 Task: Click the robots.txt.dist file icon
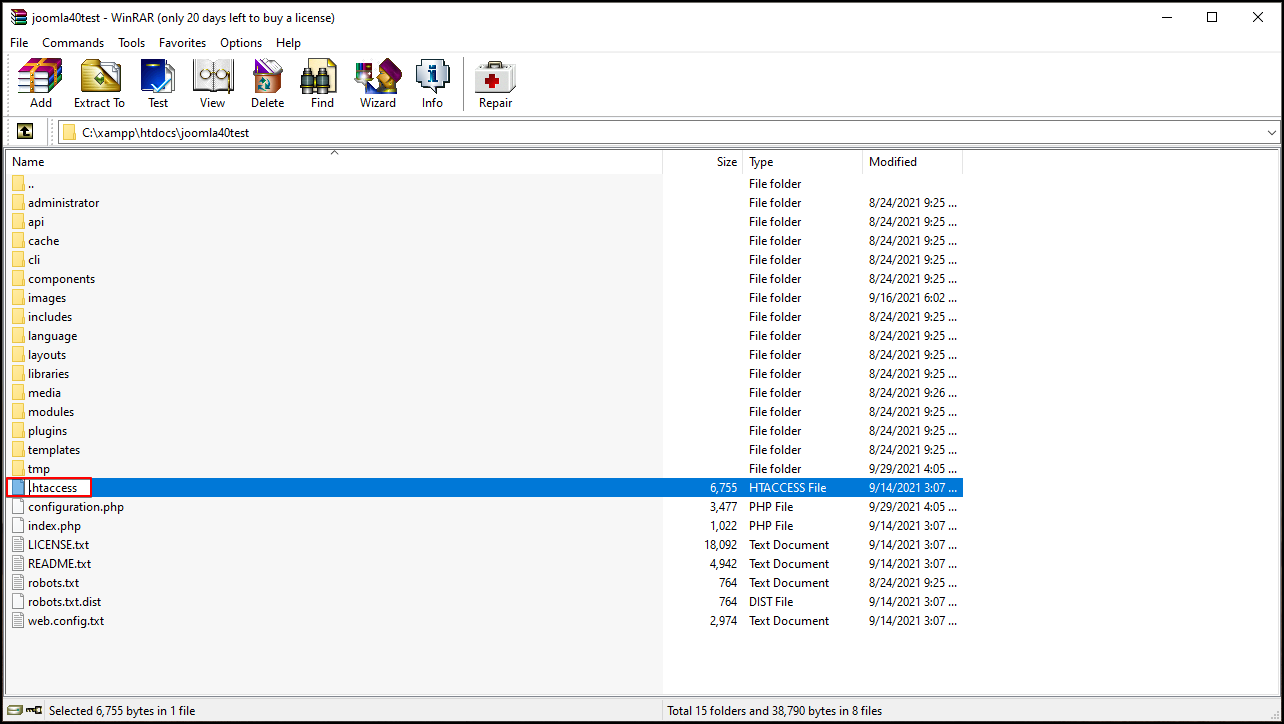point(18,602)
